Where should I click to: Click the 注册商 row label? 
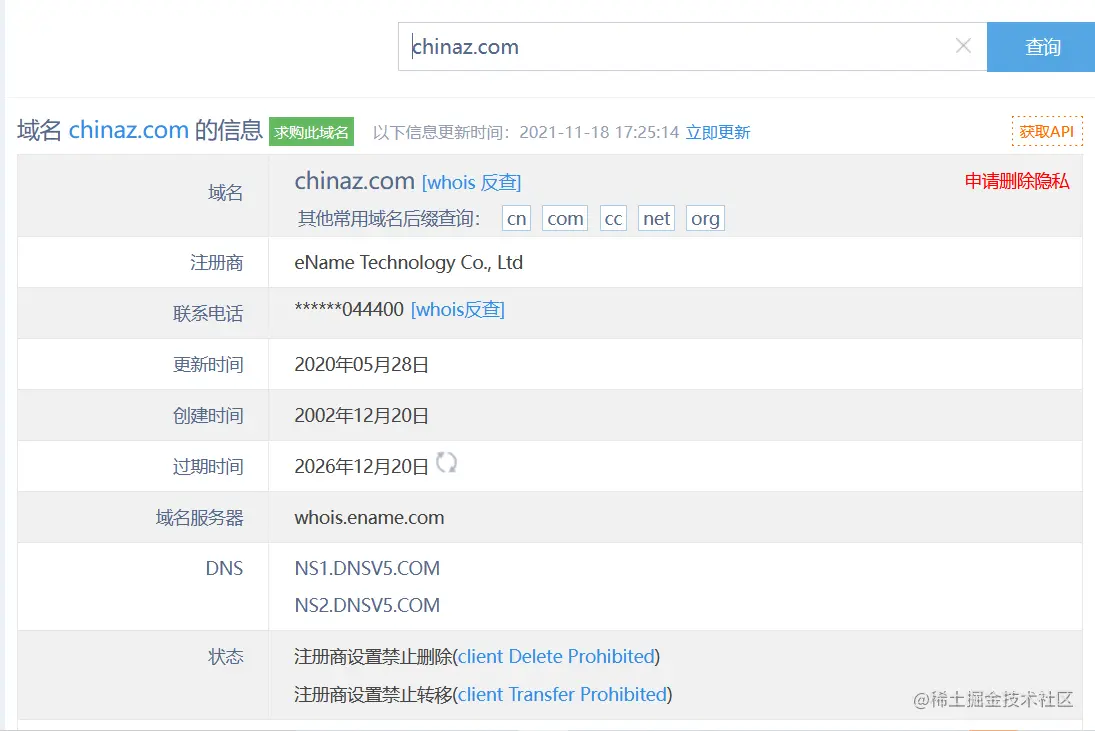click(216, 263)
